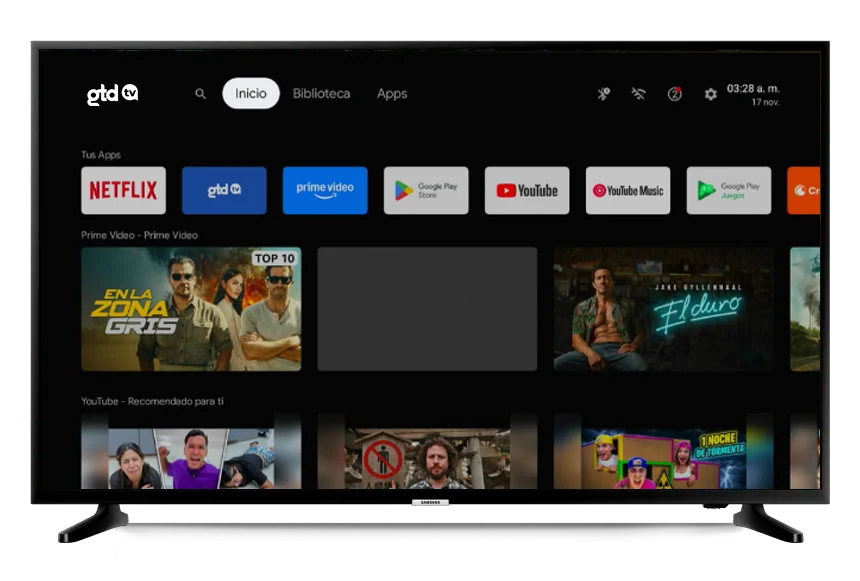The image size is (860, 581).
Task: Click the Tus Apps row heading
Action: pos(101,155)
